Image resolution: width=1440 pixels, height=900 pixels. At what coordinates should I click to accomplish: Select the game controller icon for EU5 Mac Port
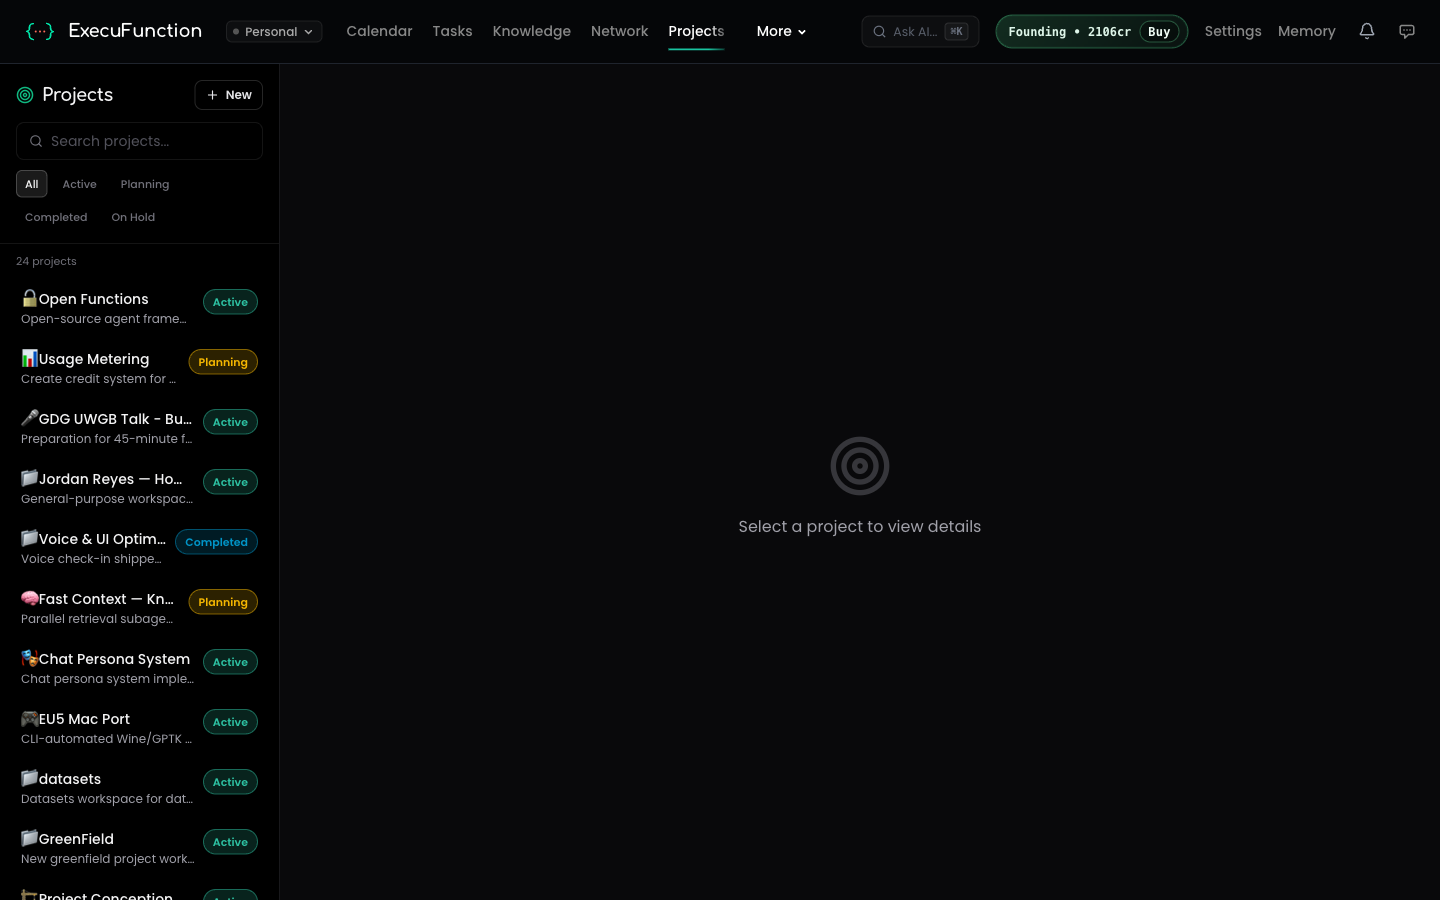[29, 718]
